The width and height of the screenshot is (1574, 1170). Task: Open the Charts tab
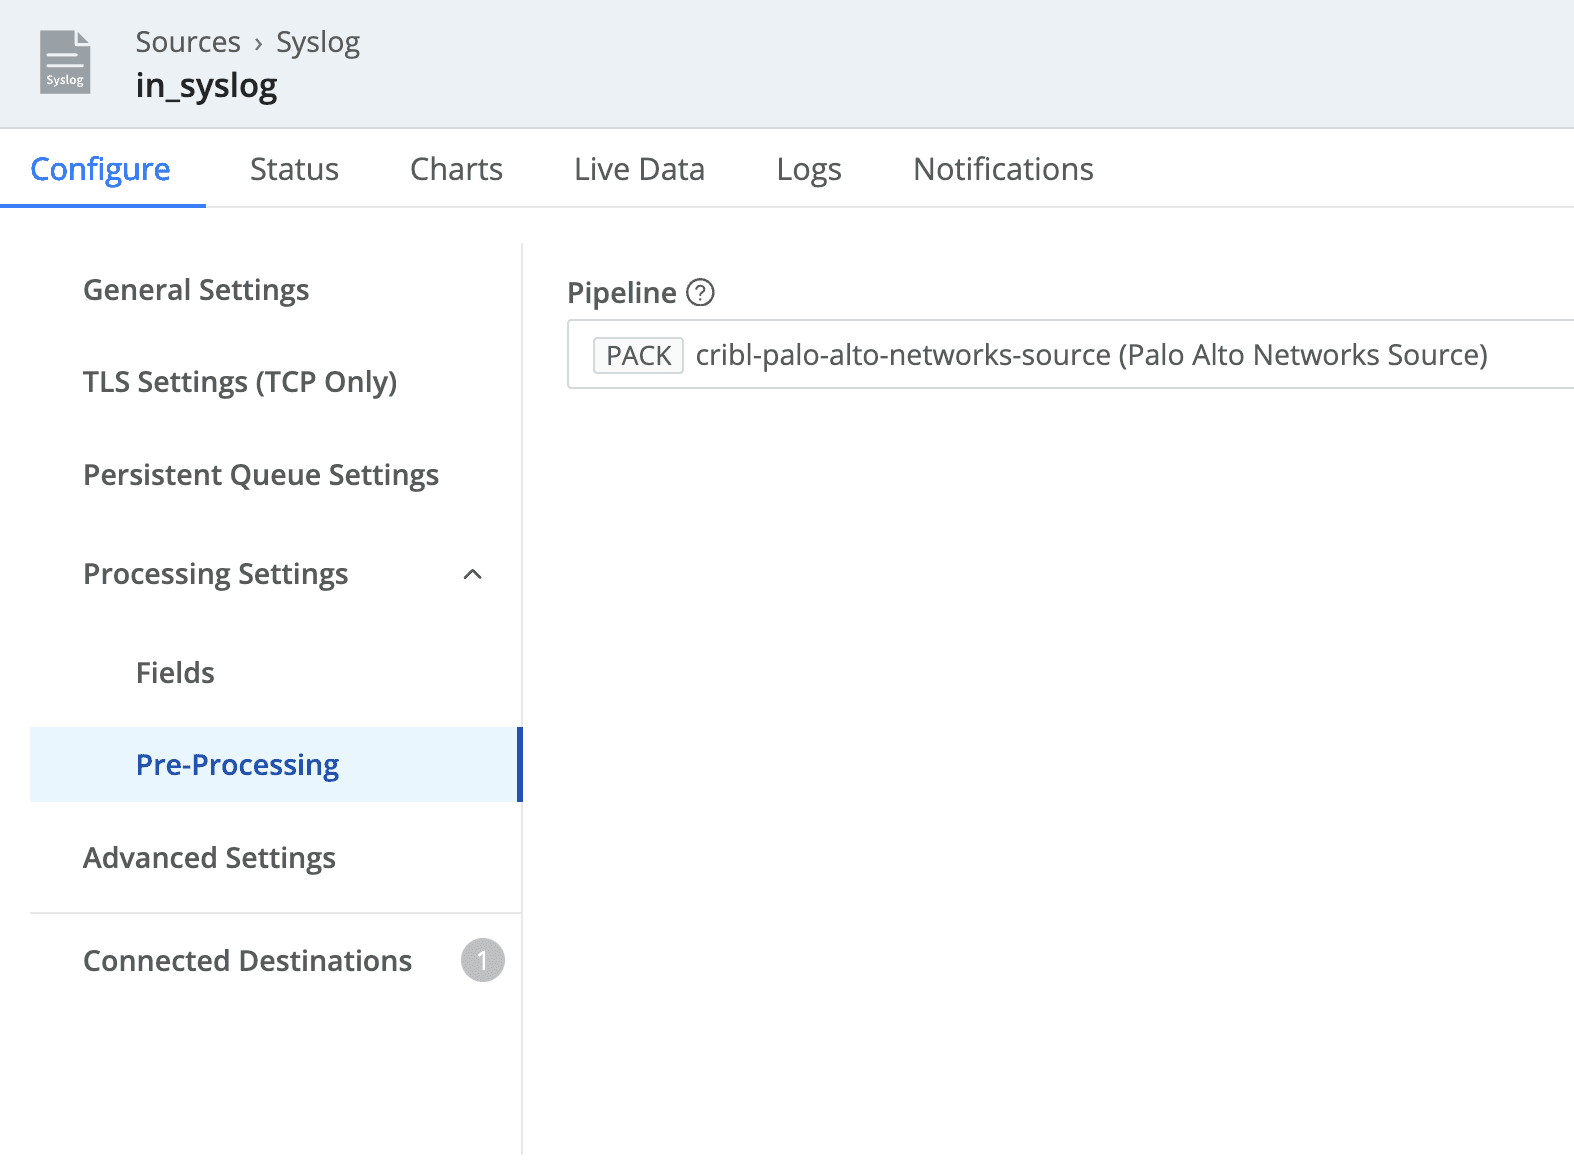456,169
